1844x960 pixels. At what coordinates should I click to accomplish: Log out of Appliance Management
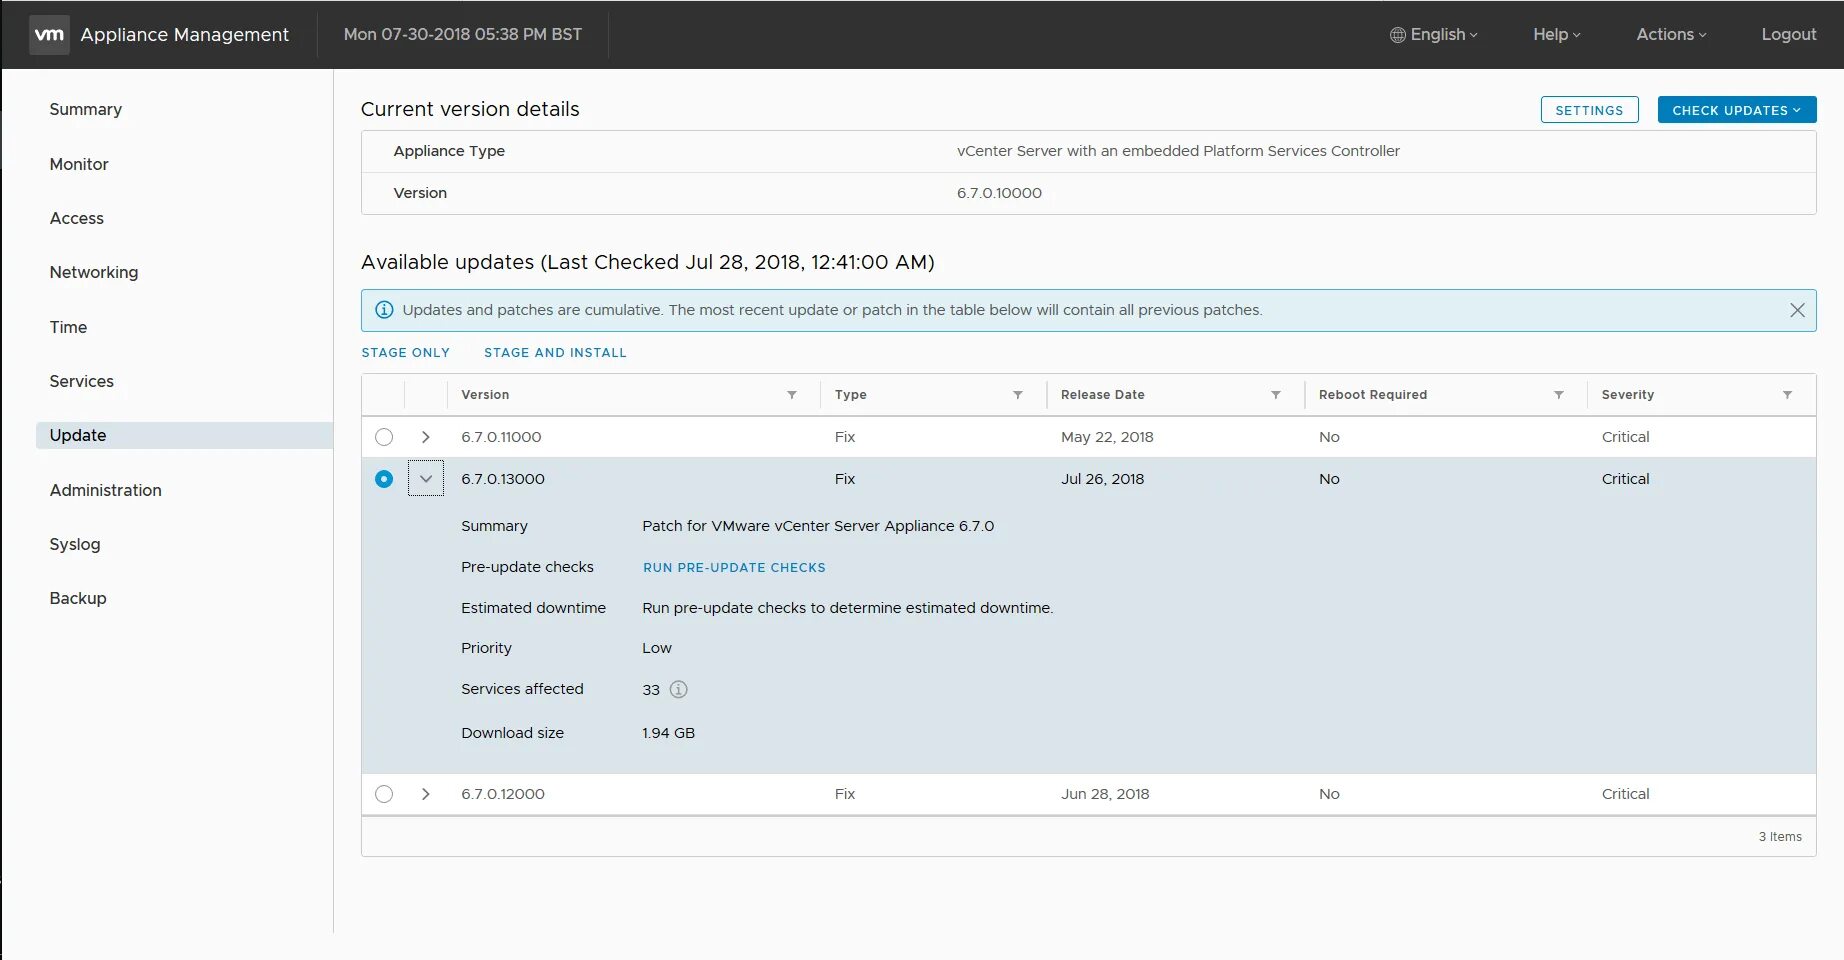(x=1788, y=34)
